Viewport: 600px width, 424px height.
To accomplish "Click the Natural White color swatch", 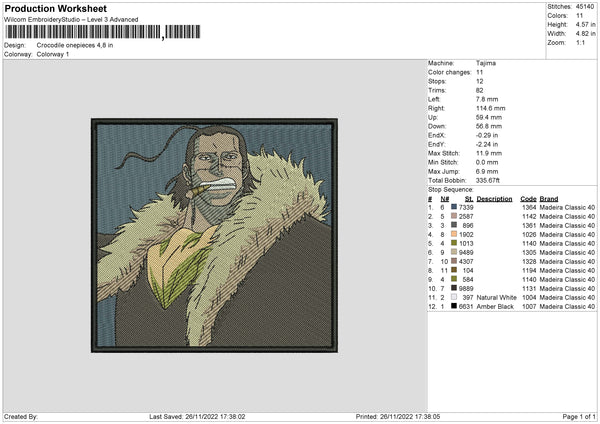I will [455, 297].
